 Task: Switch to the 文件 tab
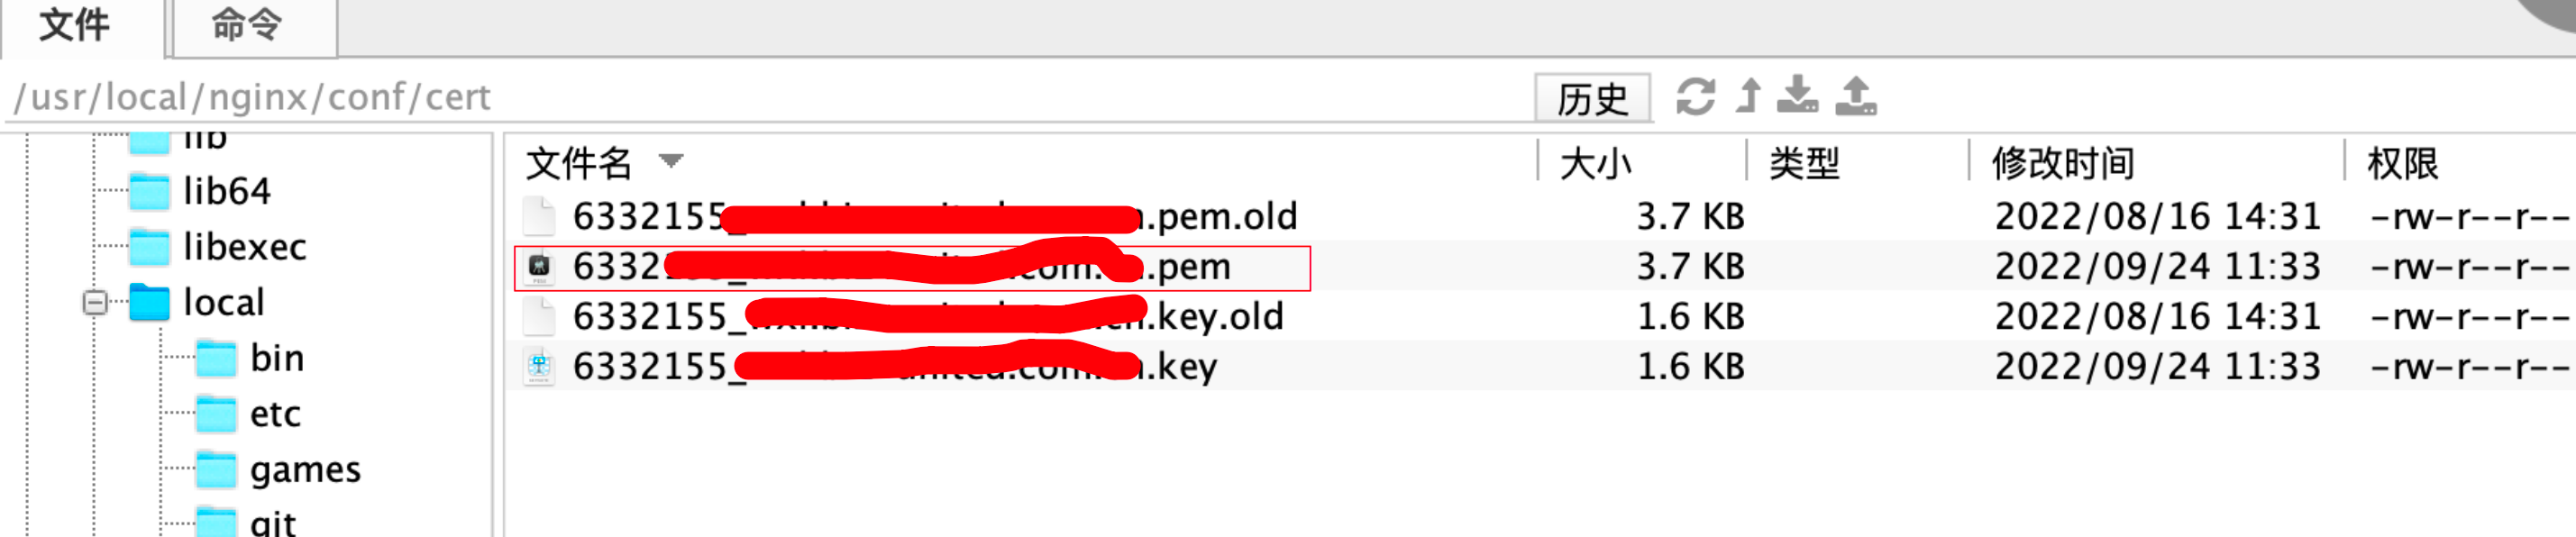tap(75, 26)
